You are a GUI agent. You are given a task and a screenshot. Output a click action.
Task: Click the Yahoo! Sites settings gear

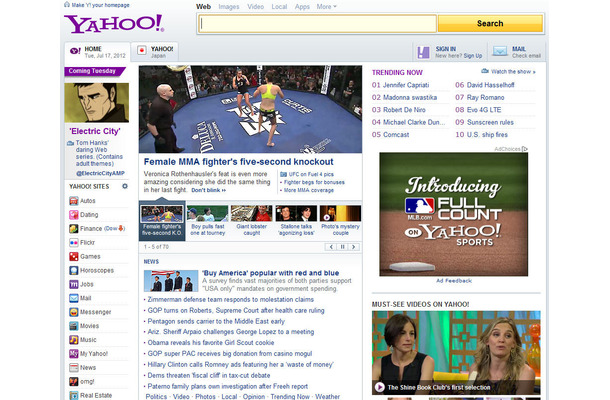125,186
